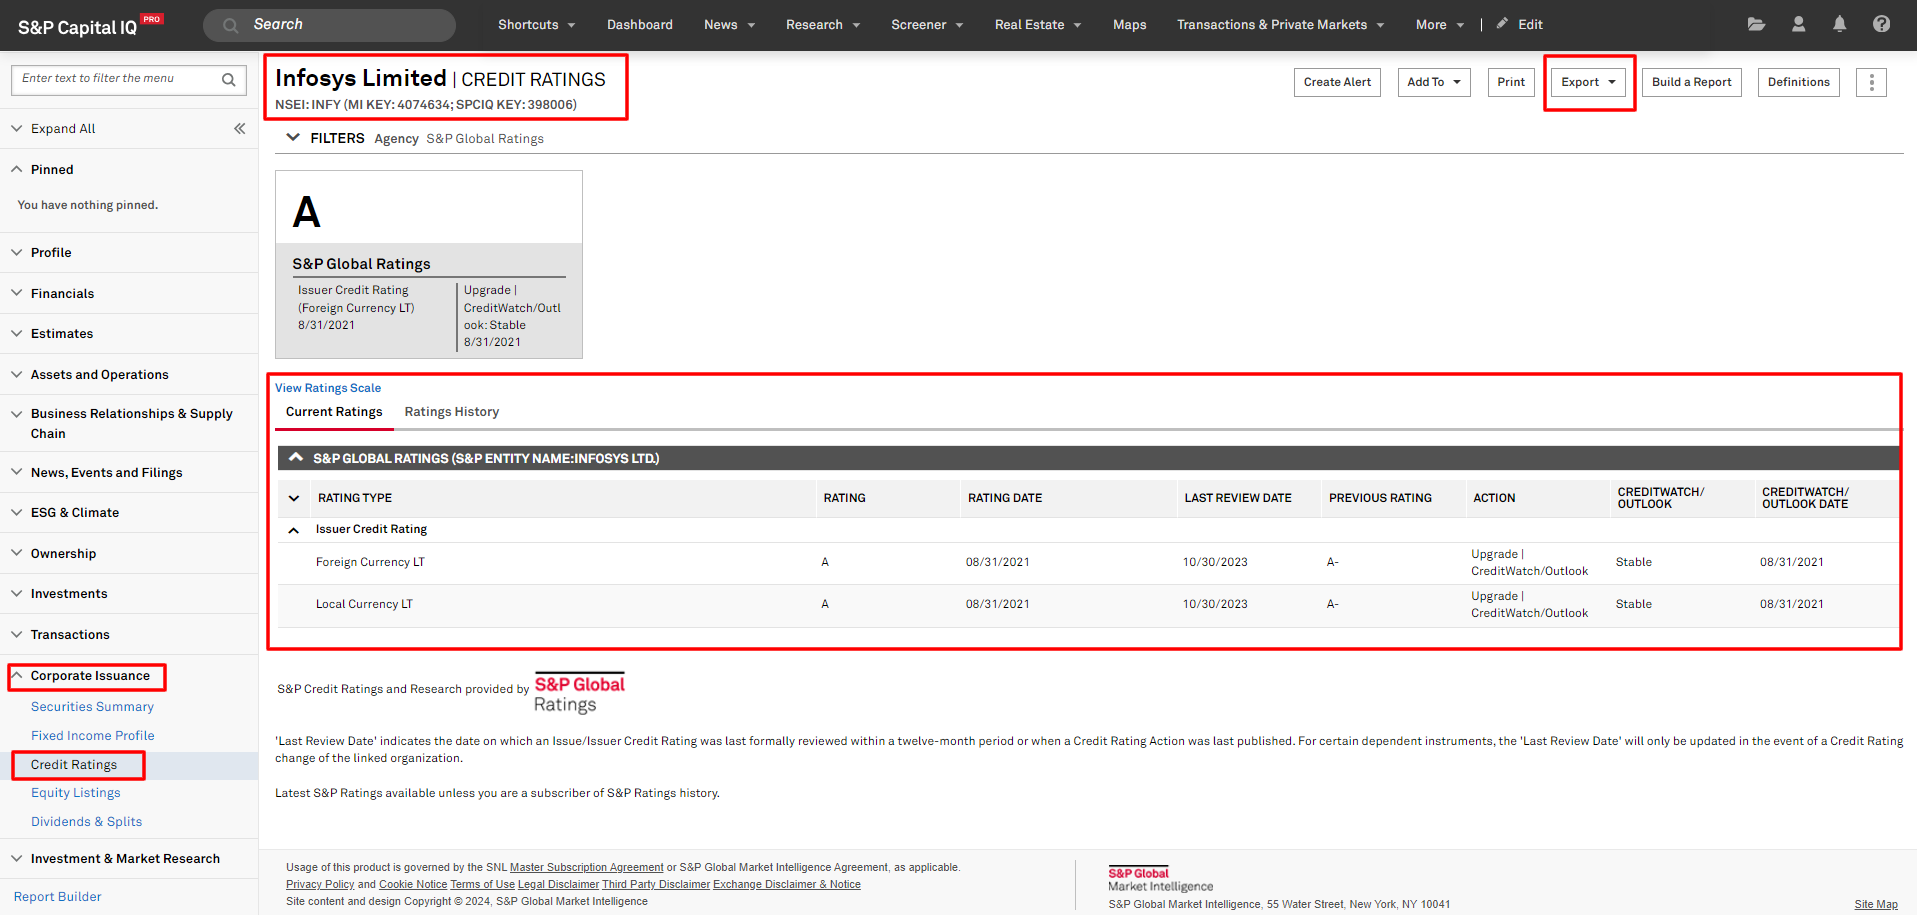Collapse the S&P Global Ratings table header
1917x915 pixels.
point(296,458)
